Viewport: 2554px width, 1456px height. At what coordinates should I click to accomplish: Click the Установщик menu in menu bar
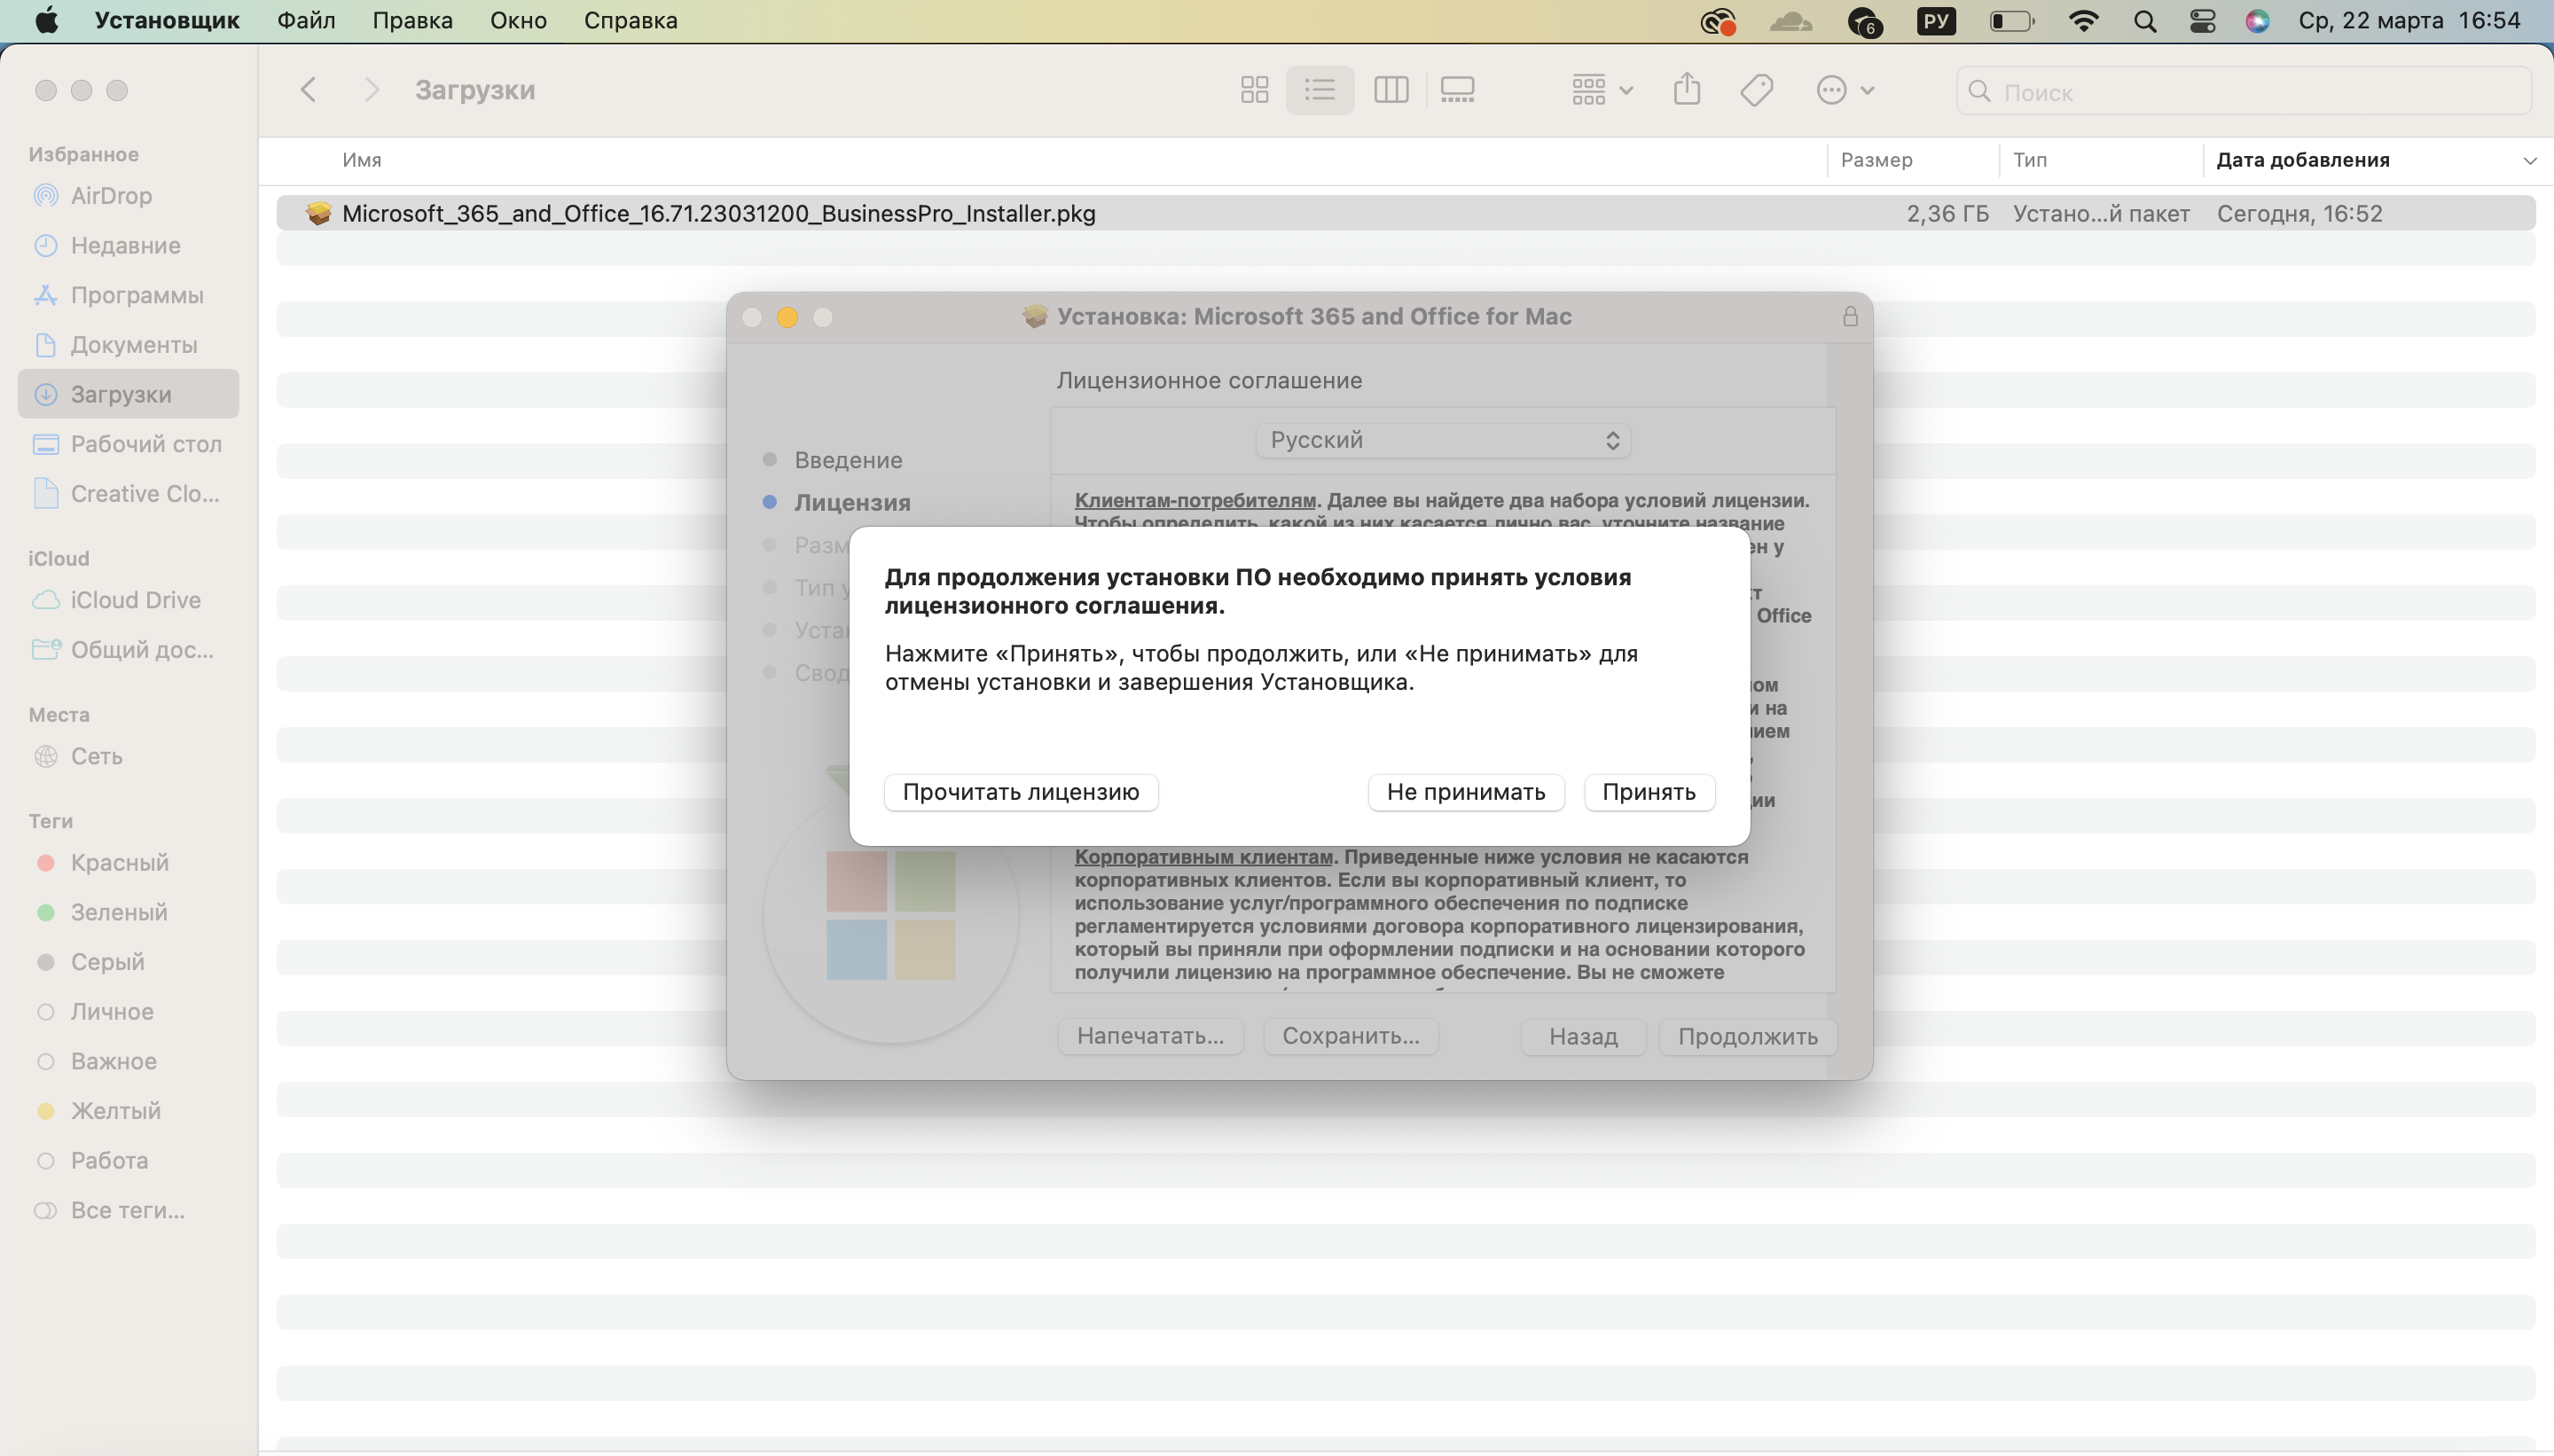pos(168,21)
